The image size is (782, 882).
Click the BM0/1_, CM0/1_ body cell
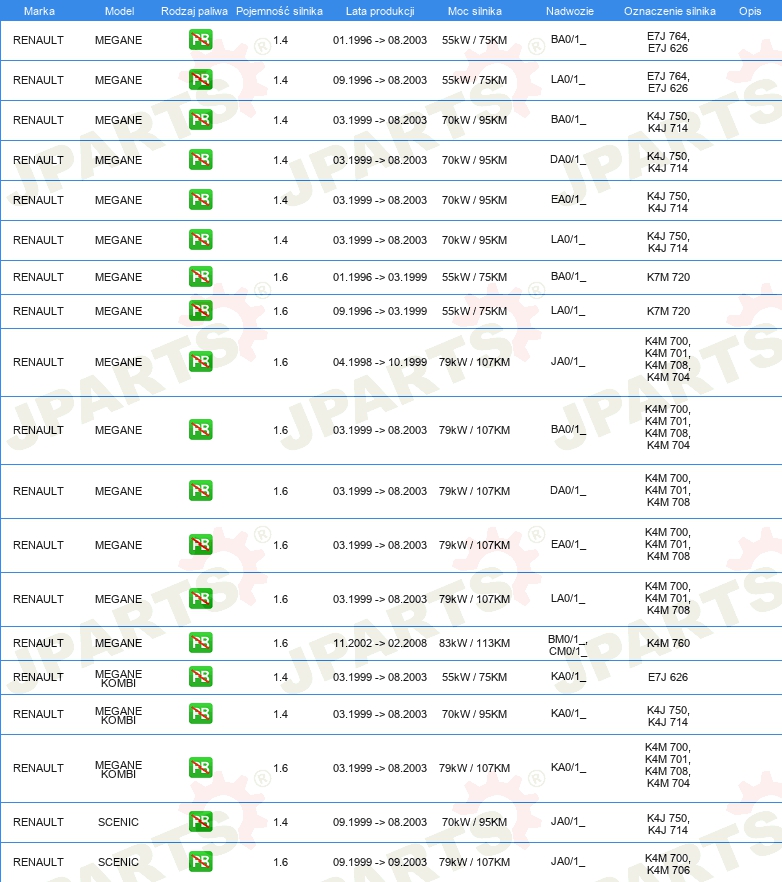pos(568,645)
